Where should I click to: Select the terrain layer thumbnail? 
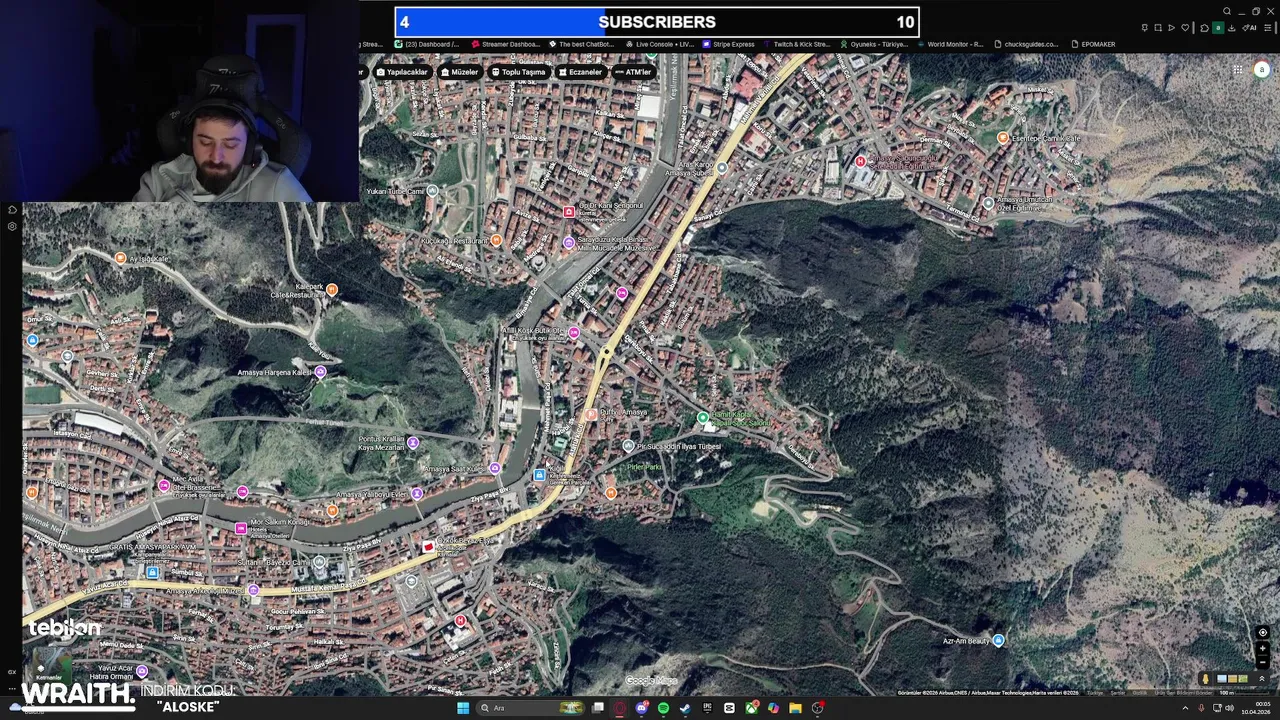click(1243, 679)
